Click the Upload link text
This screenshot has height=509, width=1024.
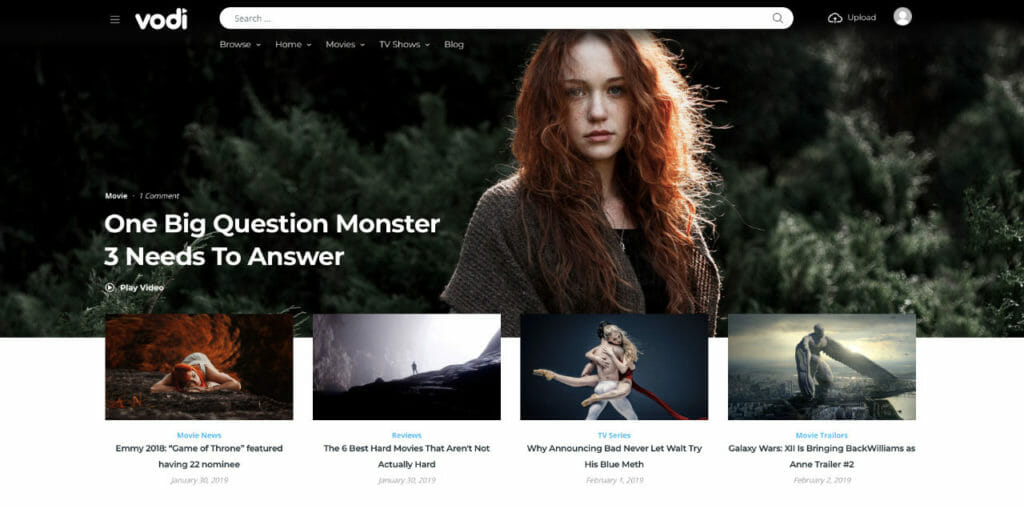(861, 18)
